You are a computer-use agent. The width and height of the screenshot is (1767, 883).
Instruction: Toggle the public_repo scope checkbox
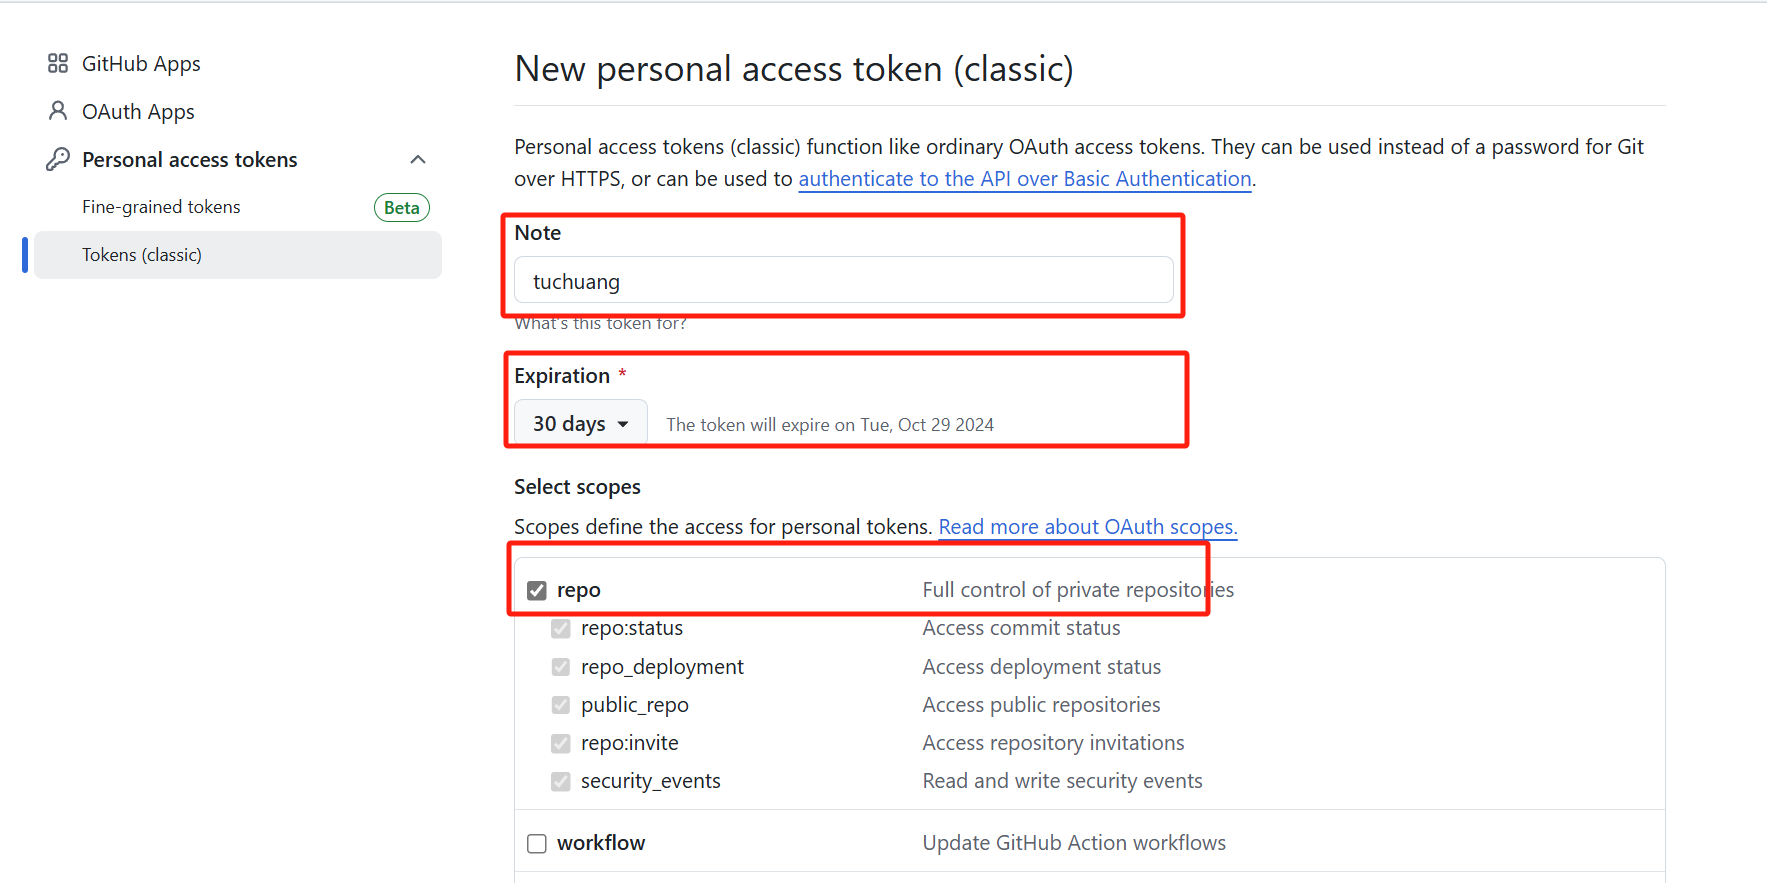(561, 705)
